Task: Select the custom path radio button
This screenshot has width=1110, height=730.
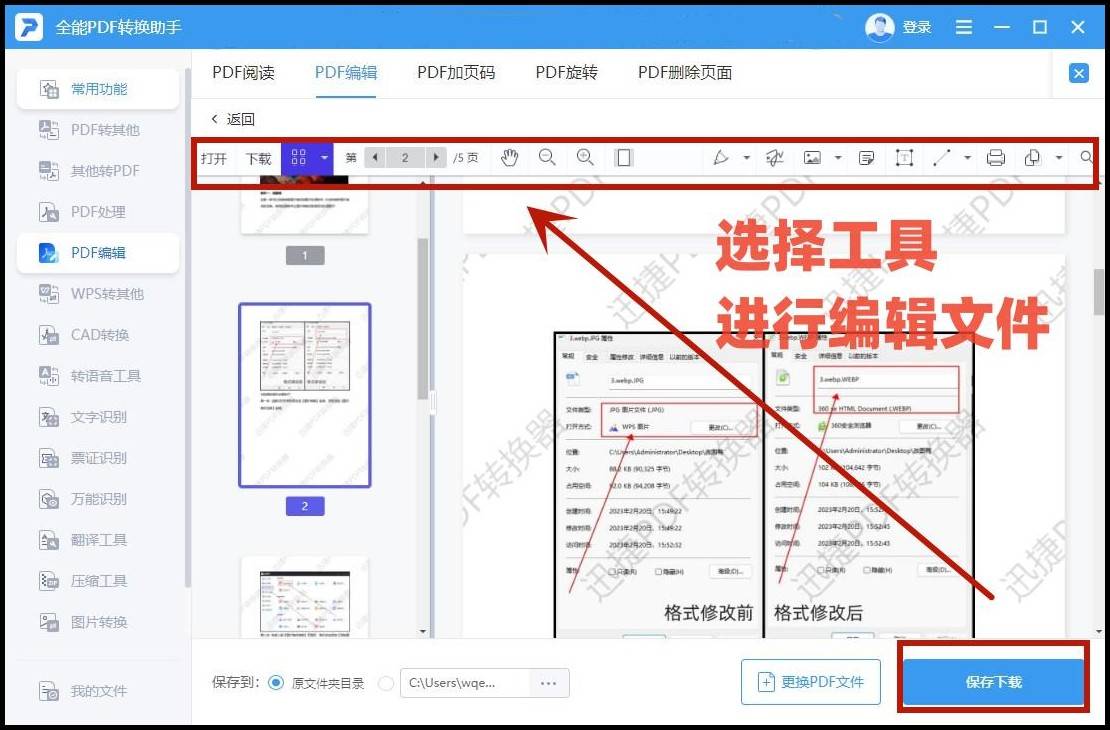Action: pyautogui.click(x=386, y=683)
